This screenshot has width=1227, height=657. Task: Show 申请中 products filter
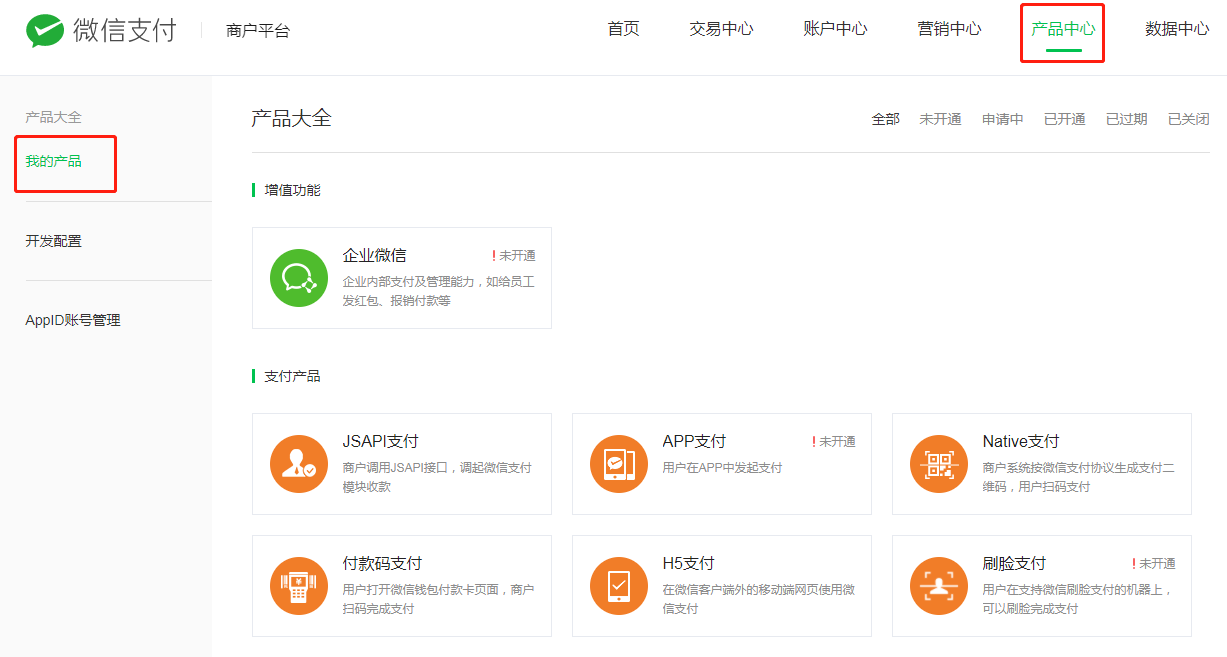pyautogui.click(x=1002, y=119)
